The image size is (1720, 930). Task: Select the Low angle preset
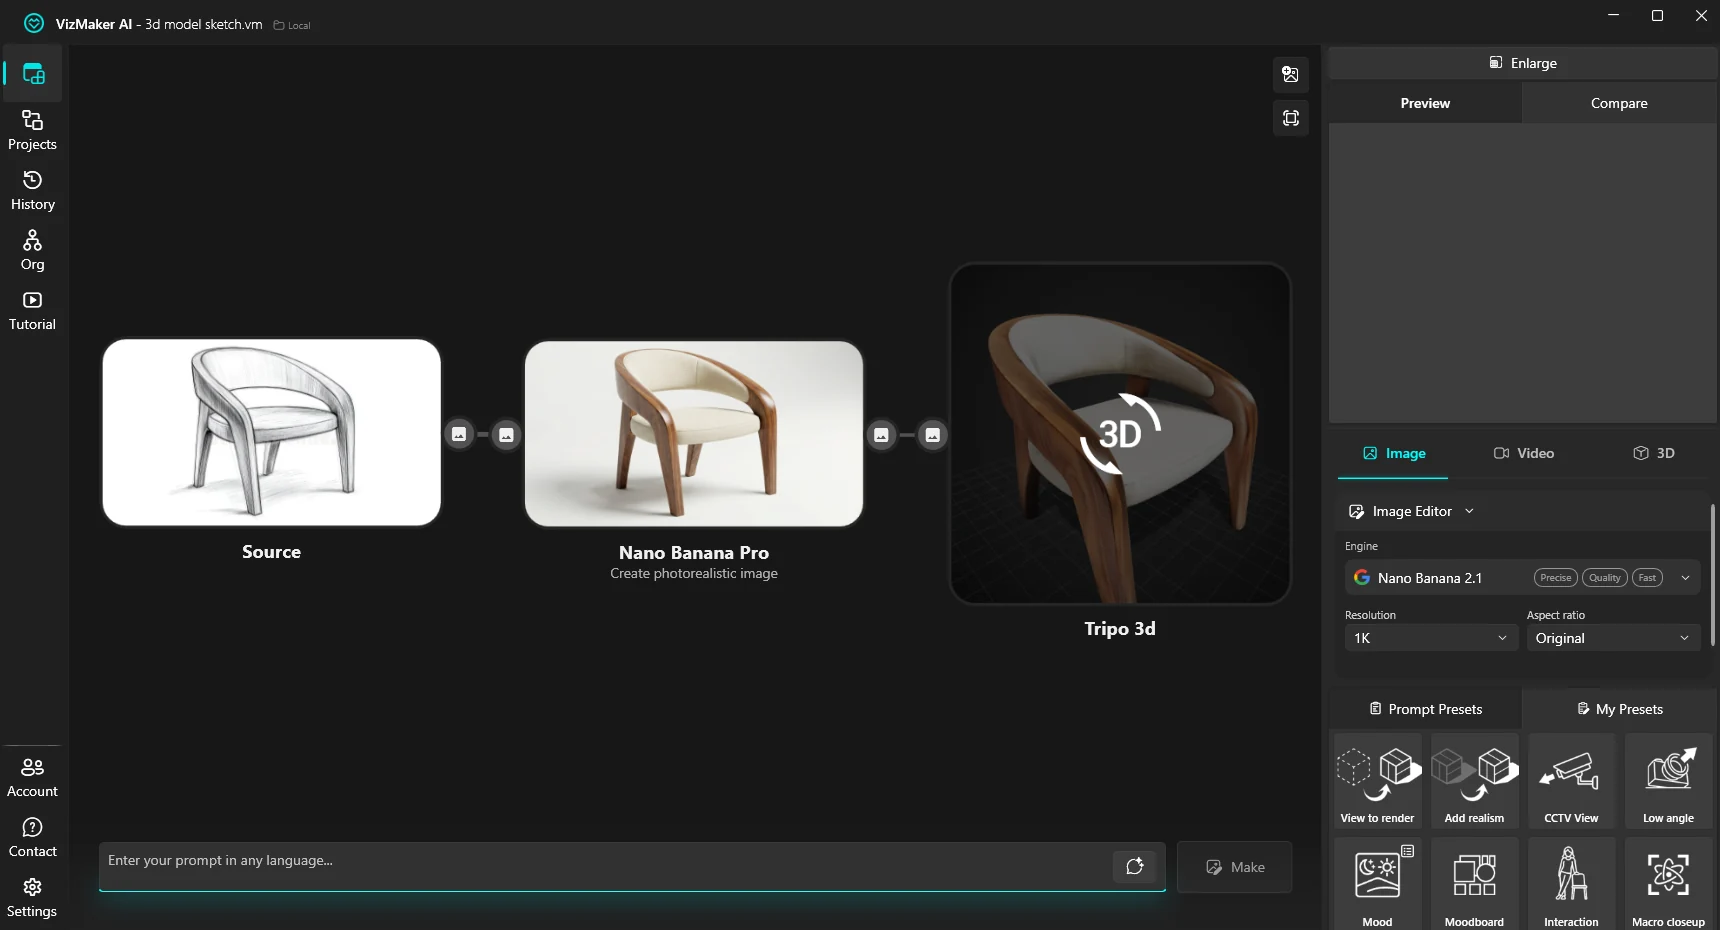pyautogui.click(x=1668, y=780)
